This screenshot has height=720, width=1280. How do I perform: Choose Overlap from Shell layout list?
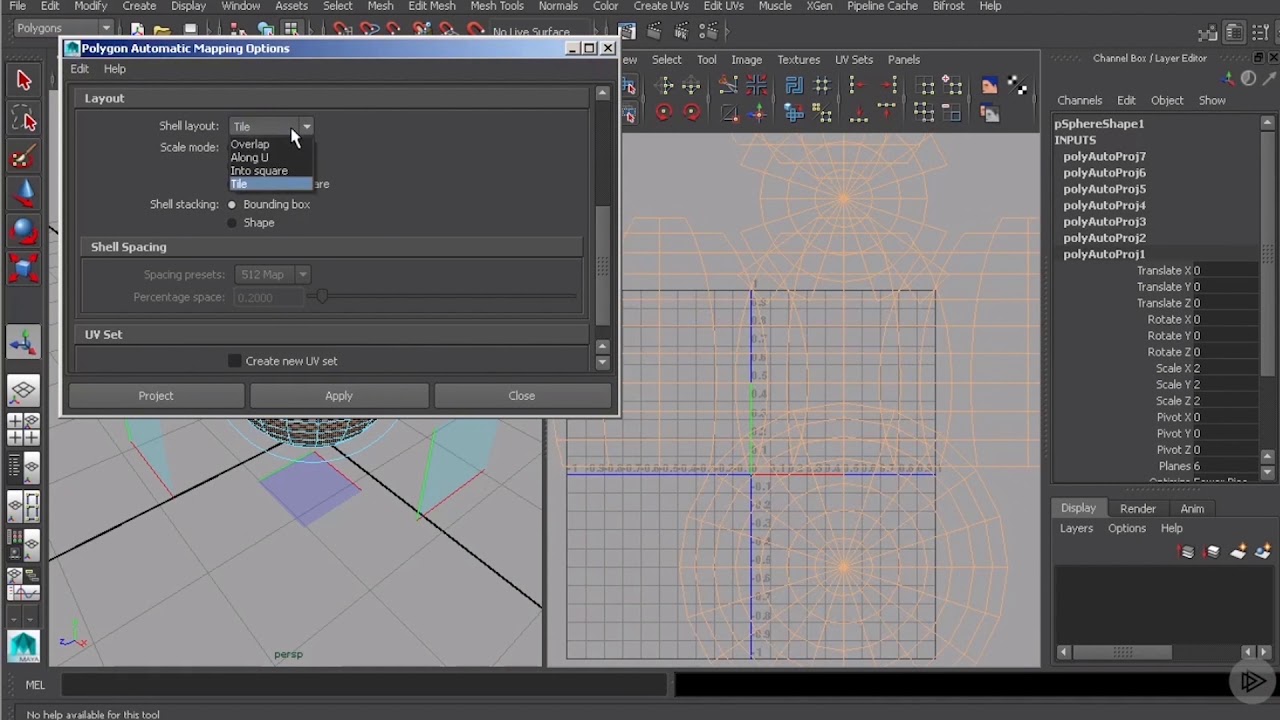point(250,144)
